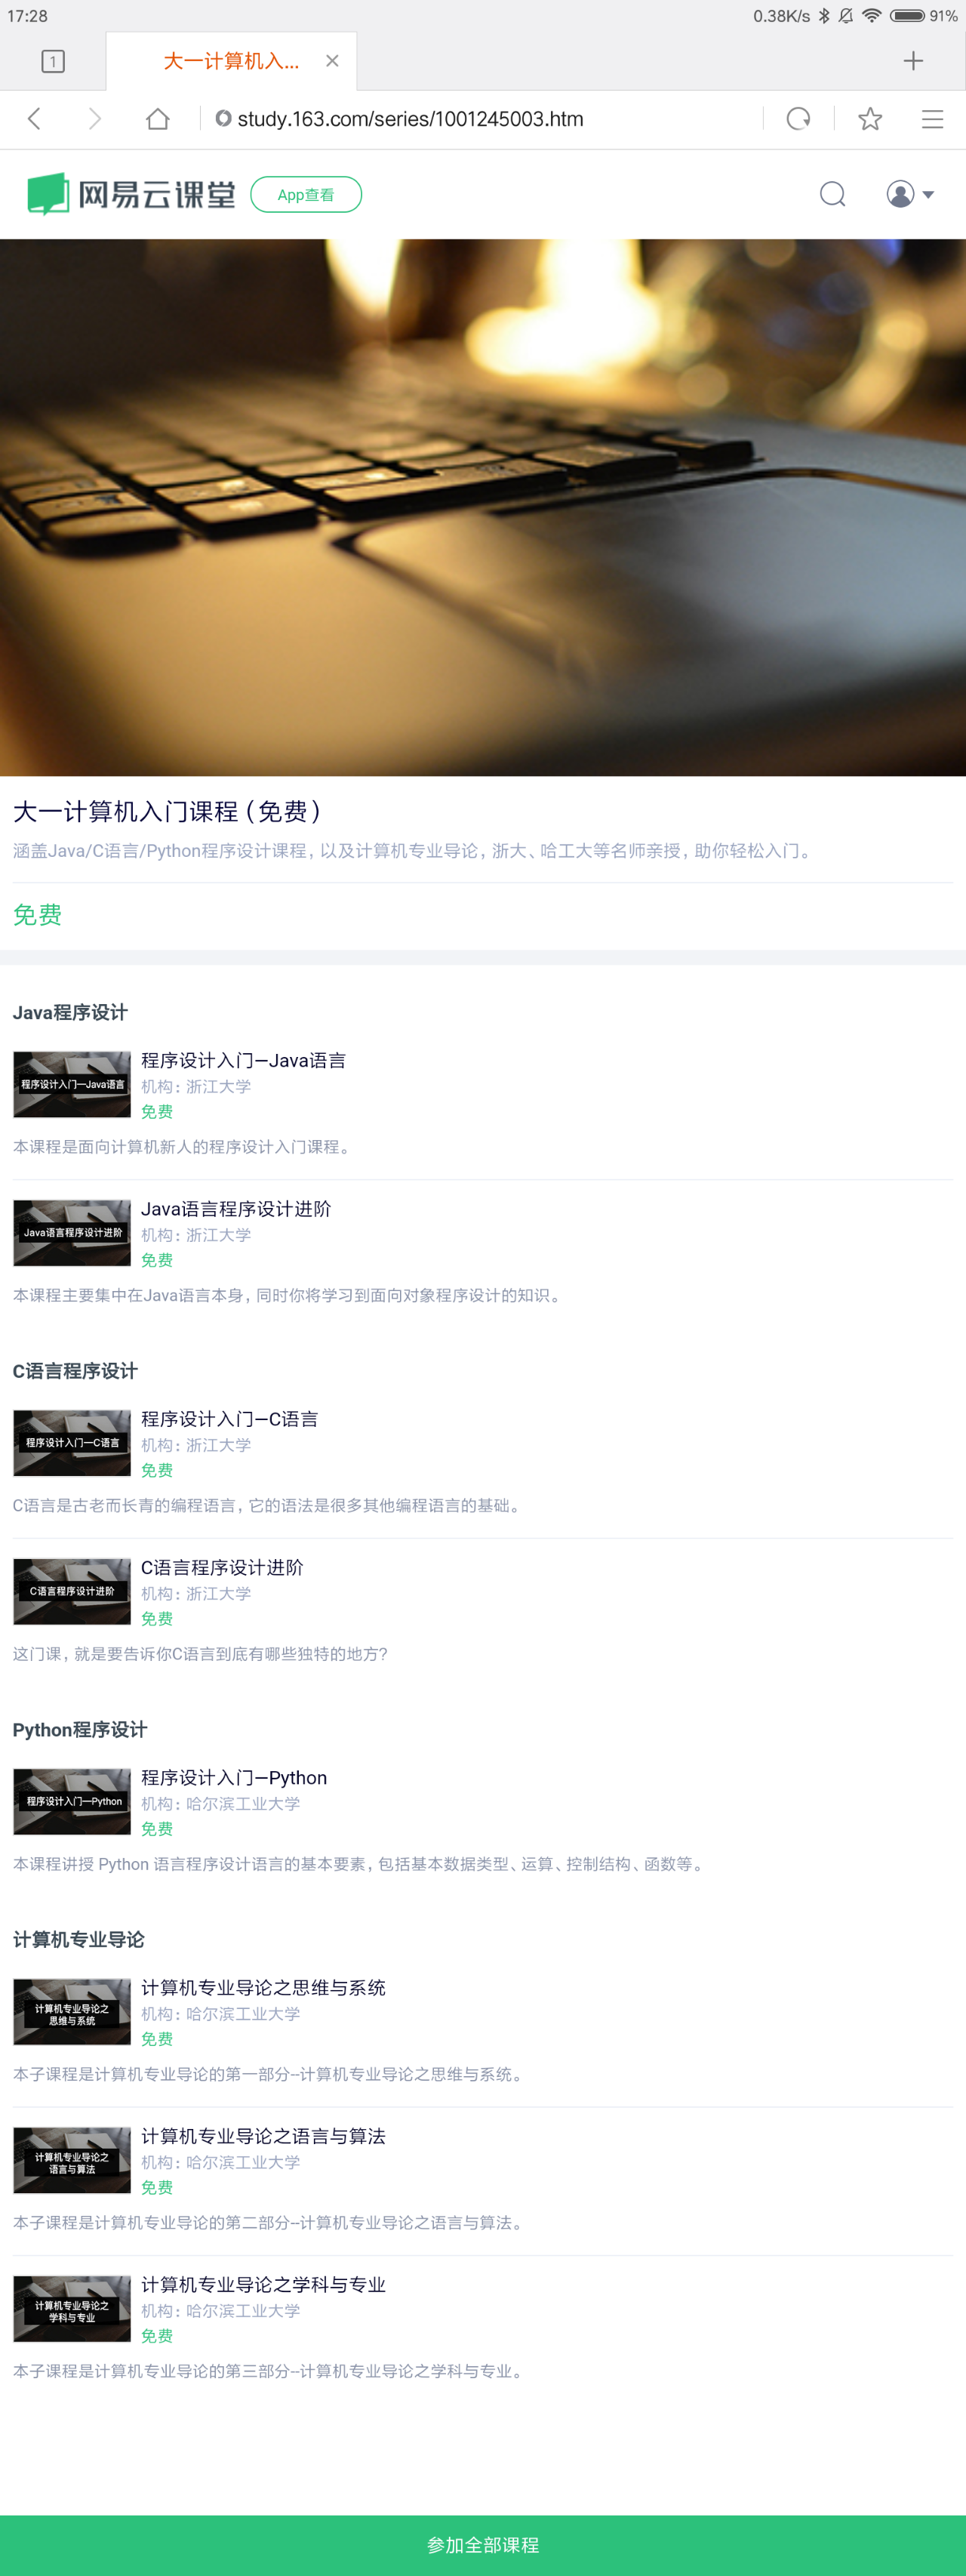Open the 计算机专业导论之思维与系统 title
This screenshot has height=2576, width=966.
263,1987
